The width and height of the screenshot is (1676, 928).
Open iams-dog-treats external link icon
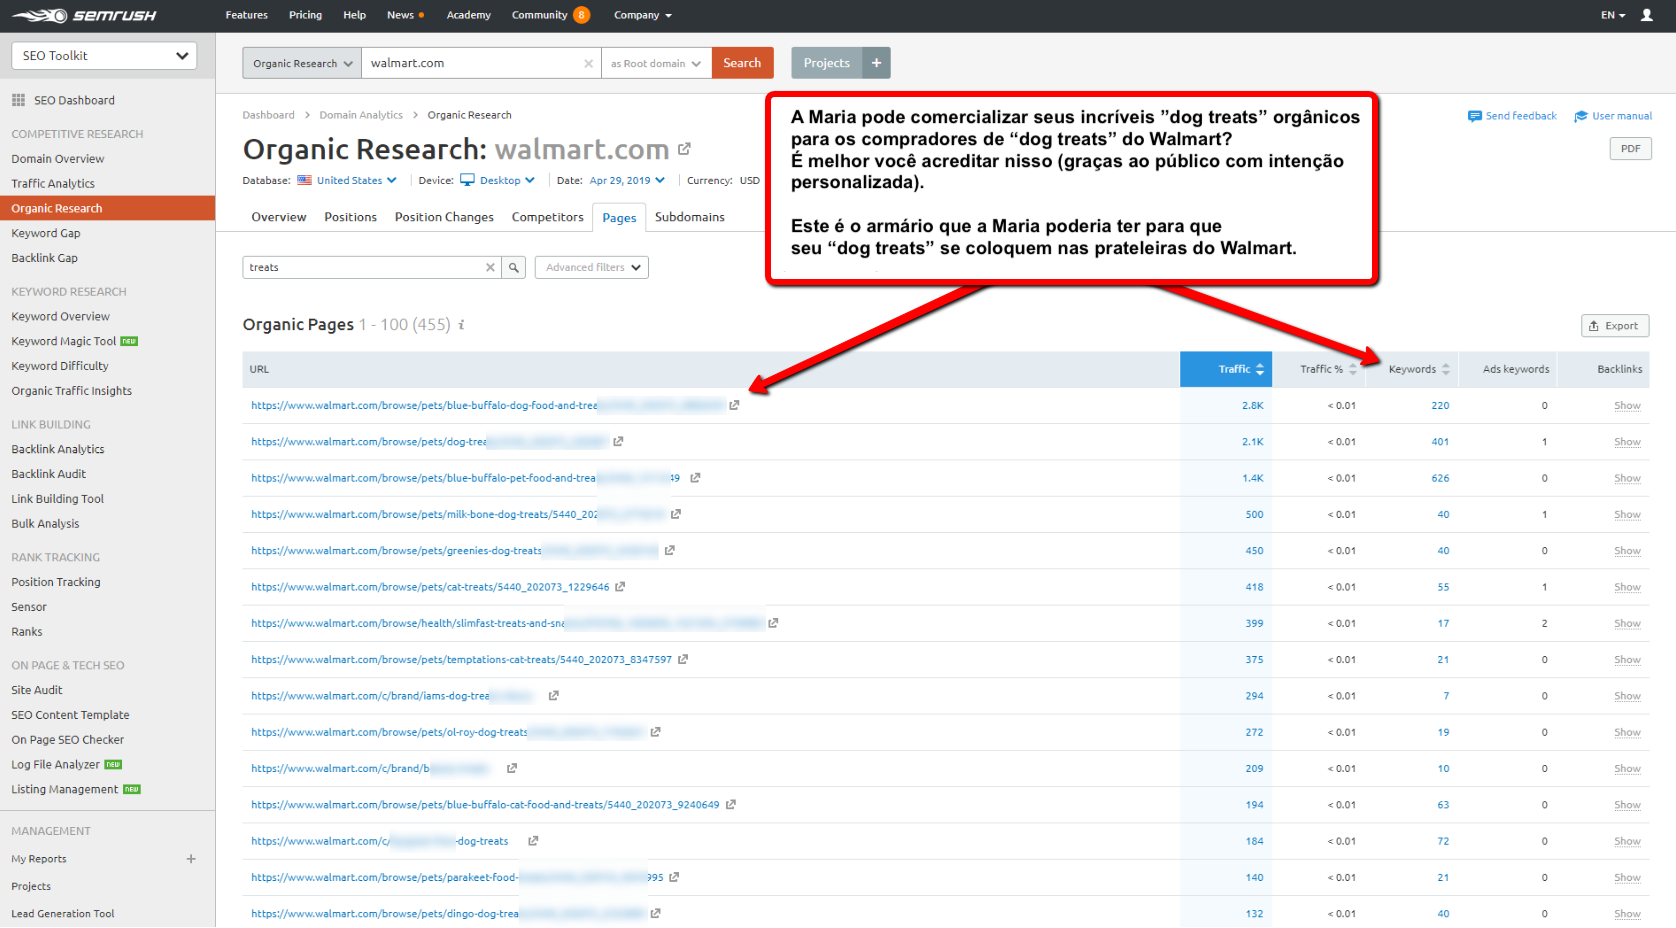tap(553, 695)
